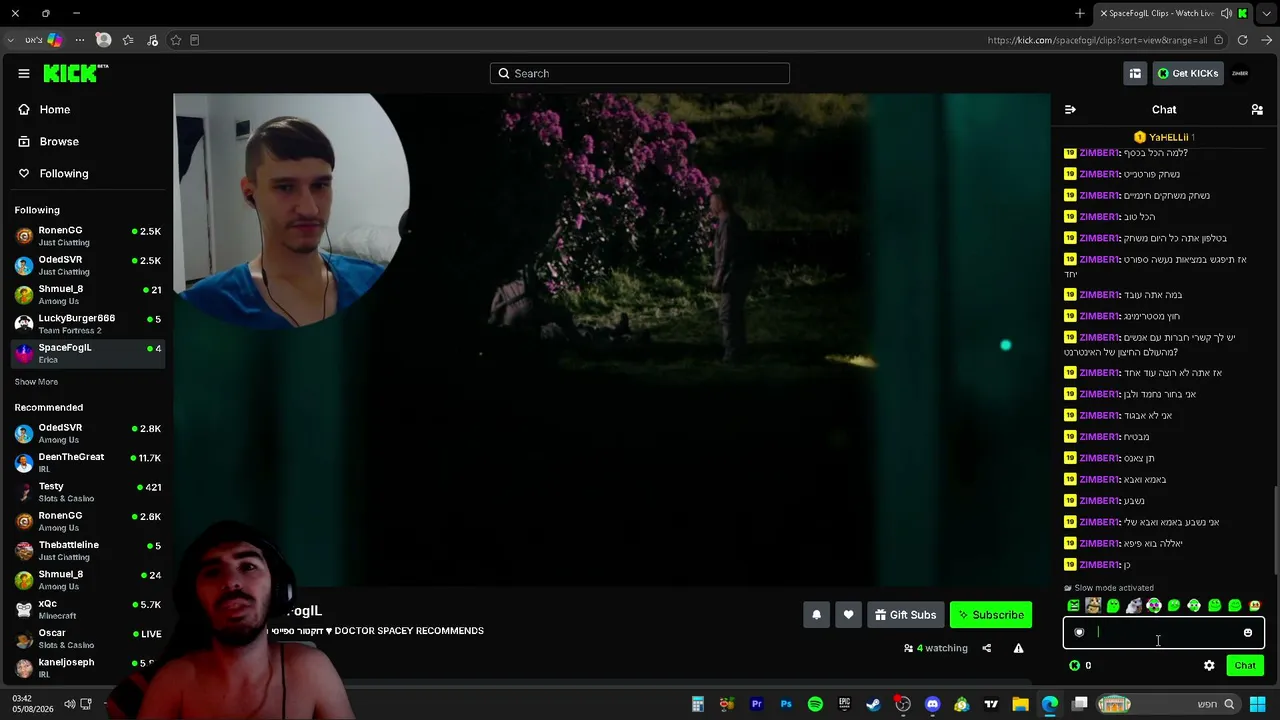Open Steam from the taskbar
The height and width of the screenshot is (720, 1280).
tap(873, 704)
